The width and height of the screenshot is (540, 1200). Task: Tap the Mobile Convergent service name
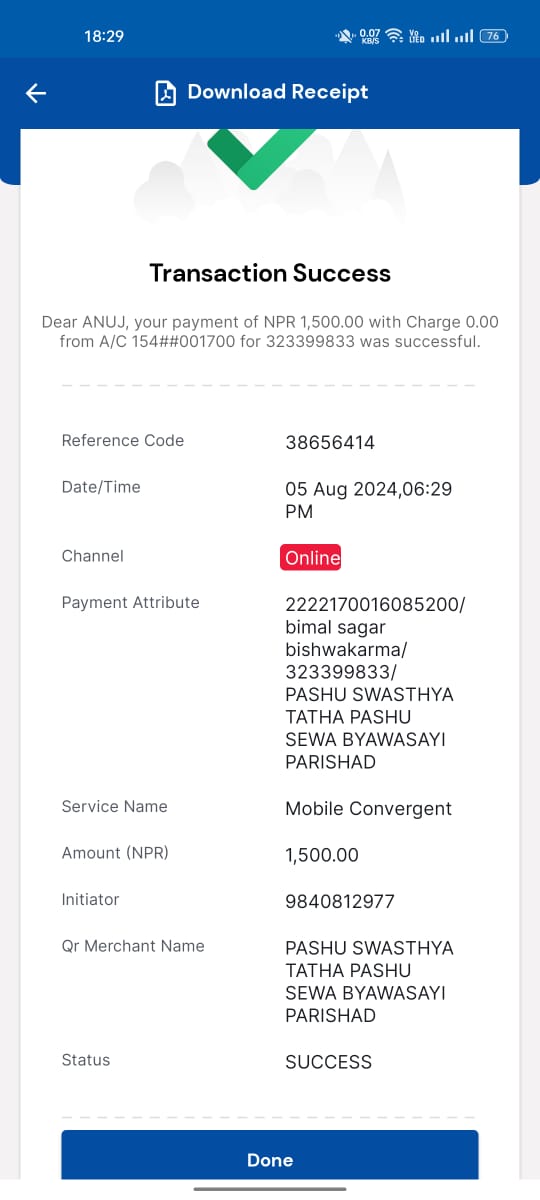(369, 808)
